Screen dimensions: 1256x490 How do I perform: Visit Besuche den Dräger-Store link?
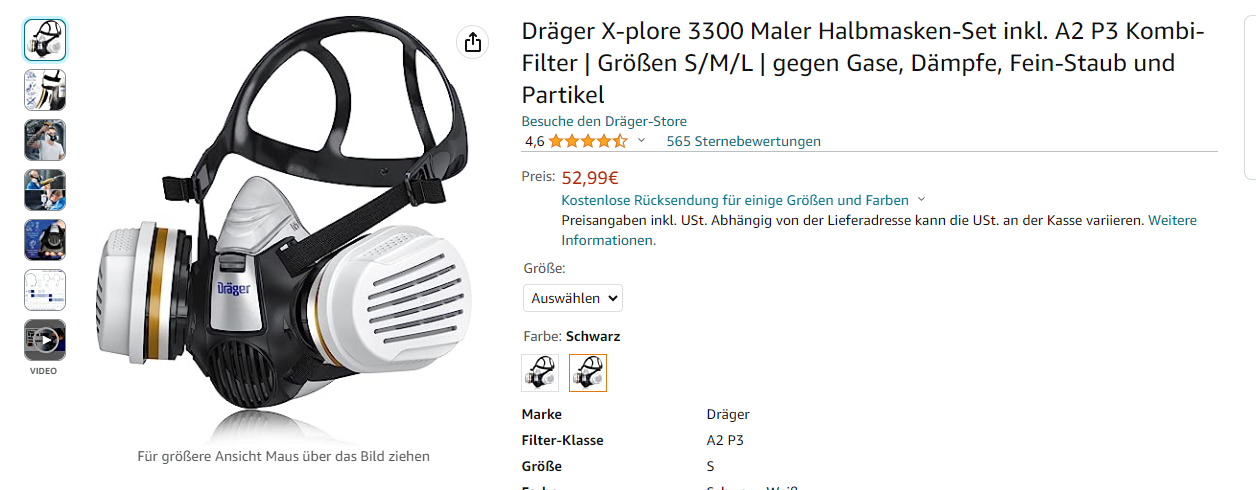604,121
